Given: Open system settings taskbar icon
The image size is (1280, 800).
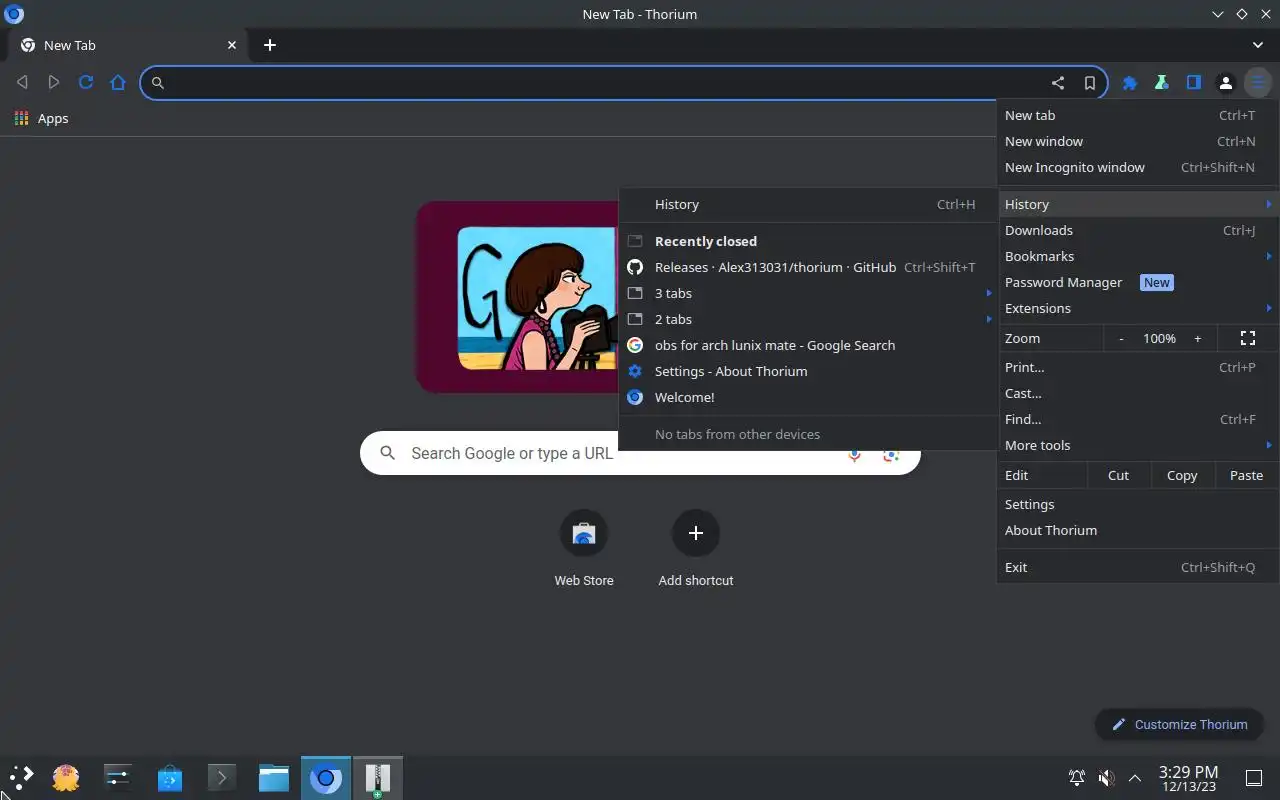Looking at the screenshot, I should pos(118,777).
